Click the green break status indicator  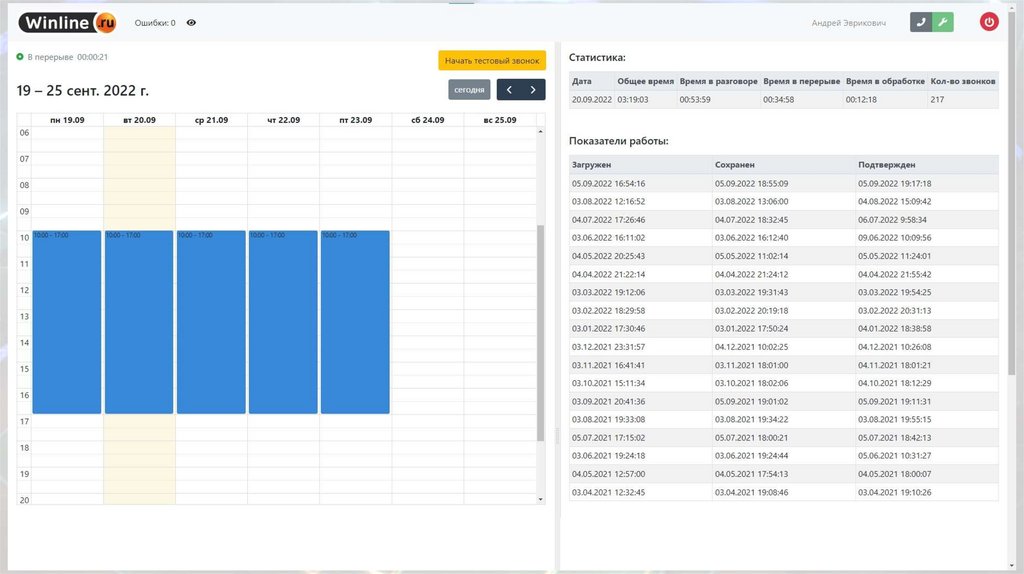[x=20, y=57]
